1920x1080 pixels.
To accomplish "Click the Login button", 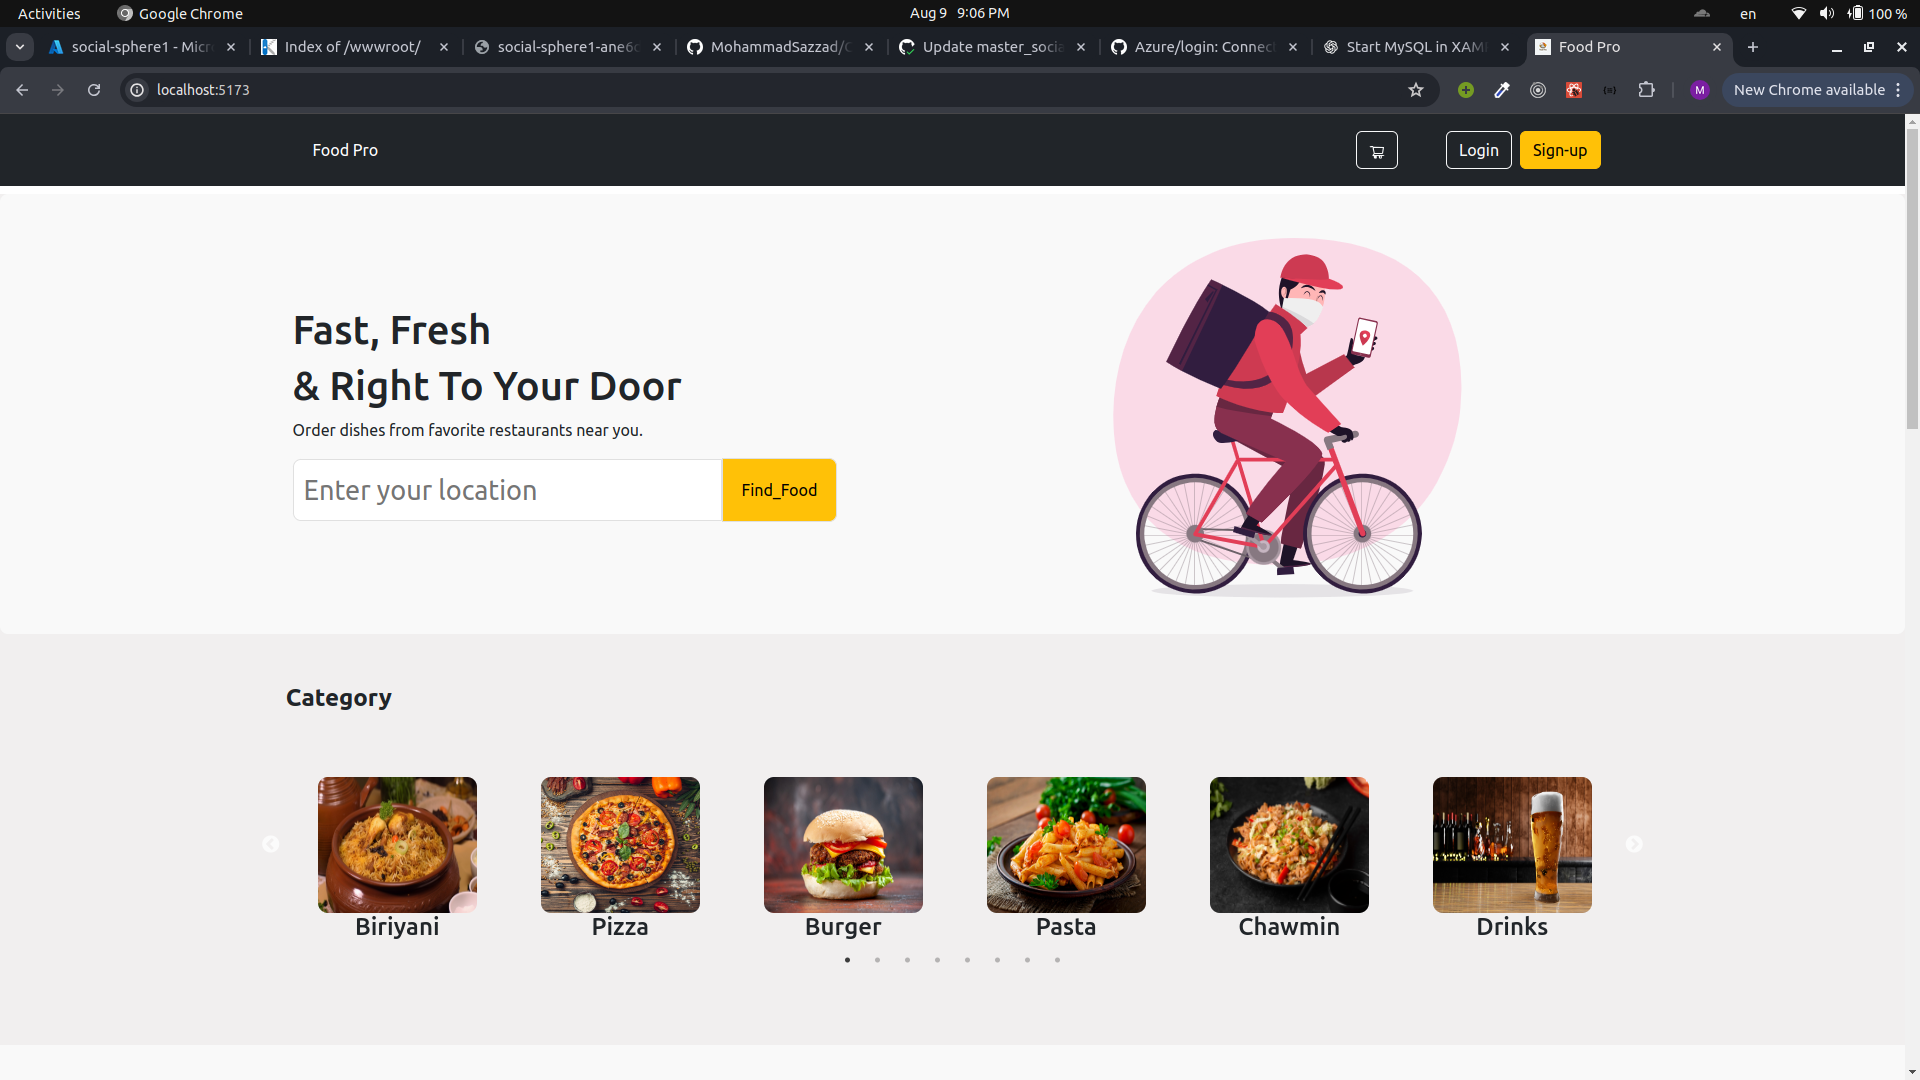I will [1478, 150].
